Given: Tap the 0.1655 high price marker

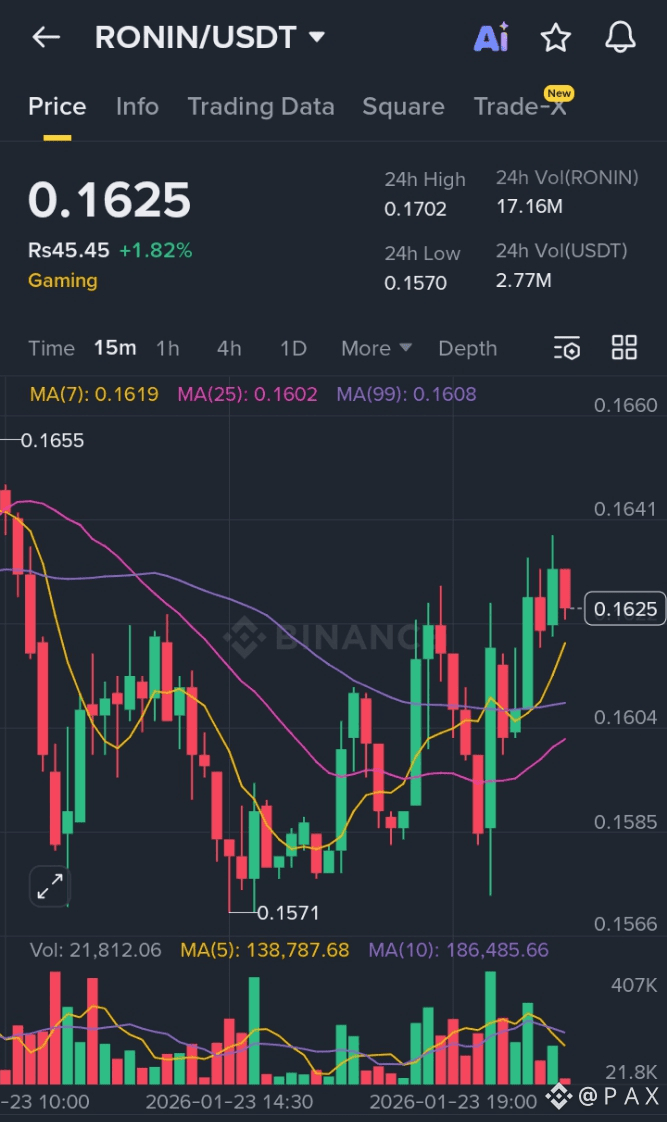Looking at the screenshot, I should pos(52,440).
